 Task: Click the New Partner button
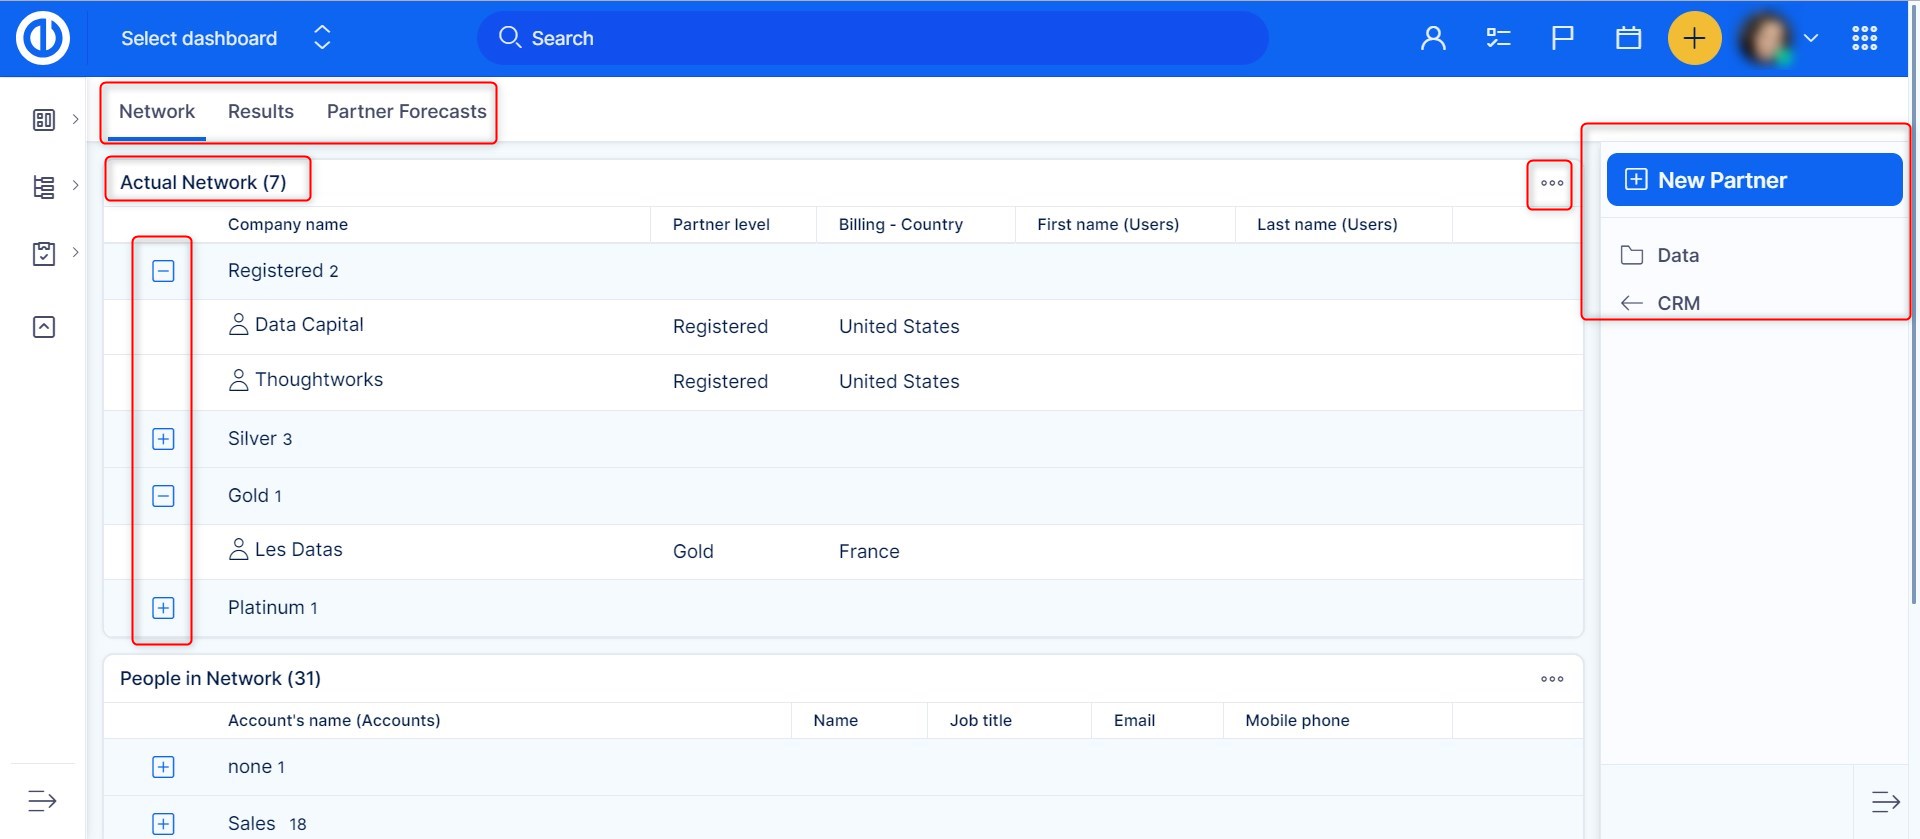(1753, 180)
